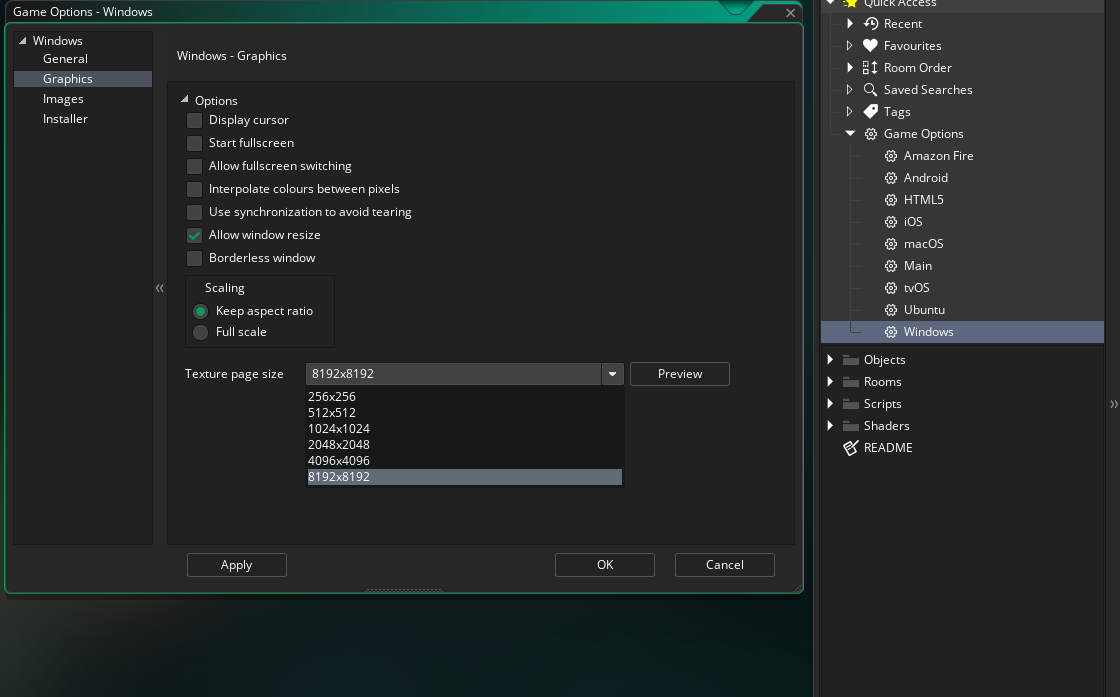Click the Shaders folder icon
1120x697 pixels.
click(x=850, y=426)
